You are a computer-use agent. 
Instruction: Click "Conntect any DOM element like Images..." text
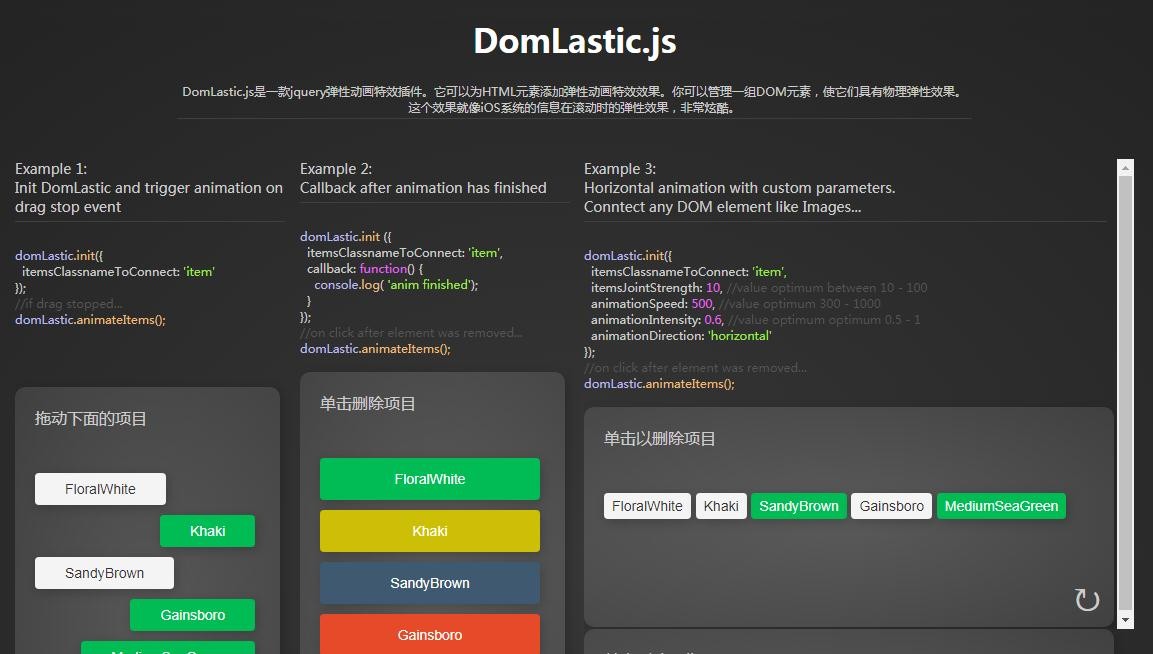tap(722, 207)
